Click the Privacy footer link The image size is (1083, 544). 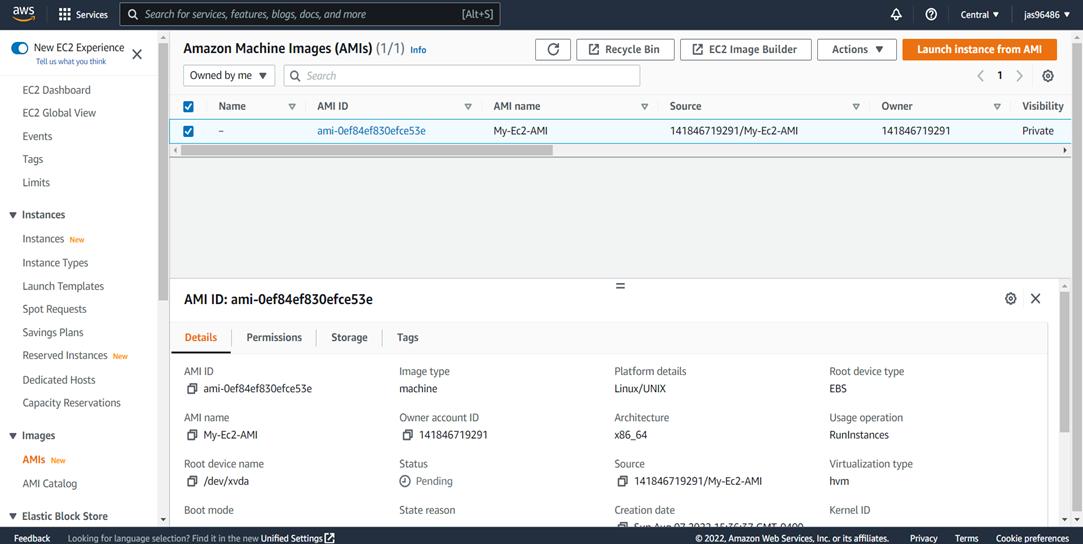coord(923,538)
